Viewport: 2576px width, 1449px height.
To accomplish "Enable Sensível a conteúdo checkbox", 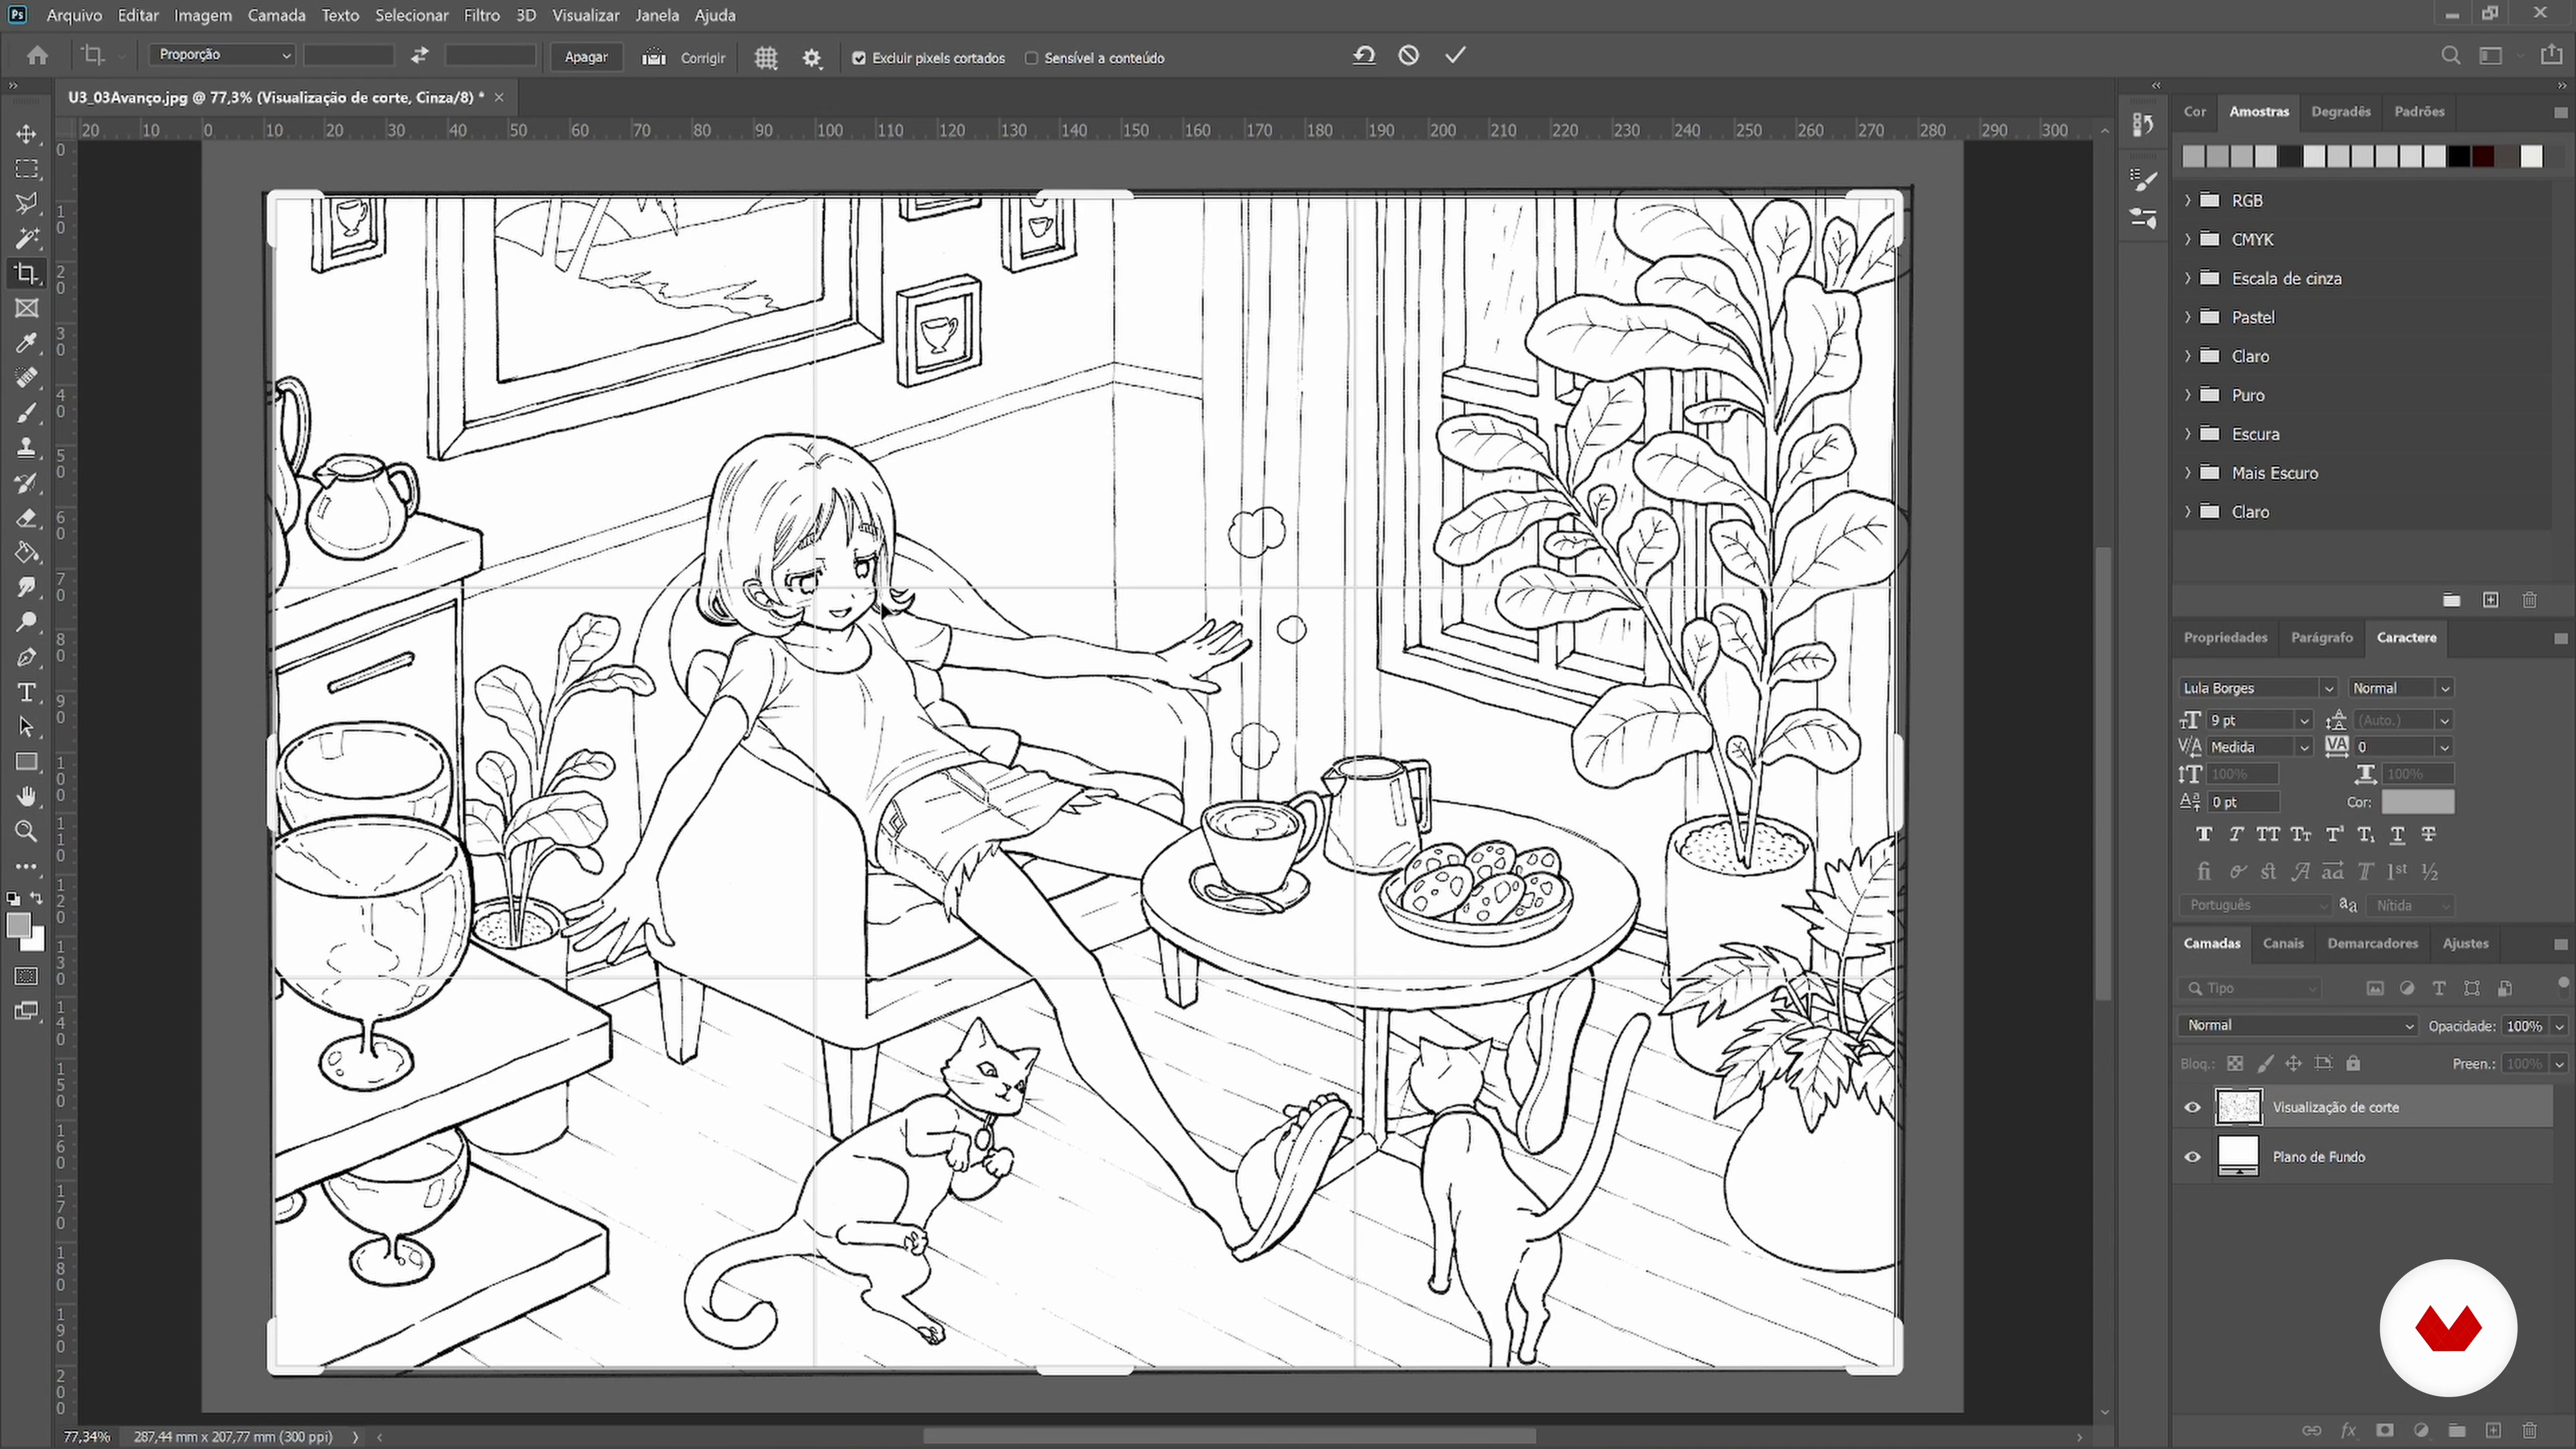I will point(1031,58).
